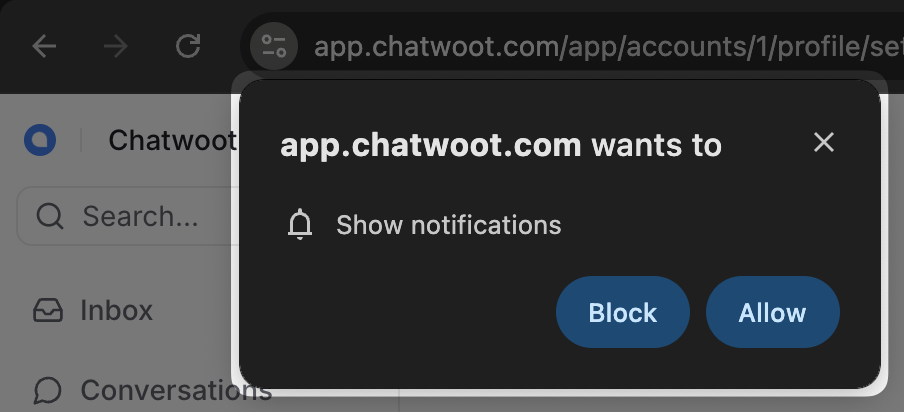Select the address bar URL text

tap(608, 46)
